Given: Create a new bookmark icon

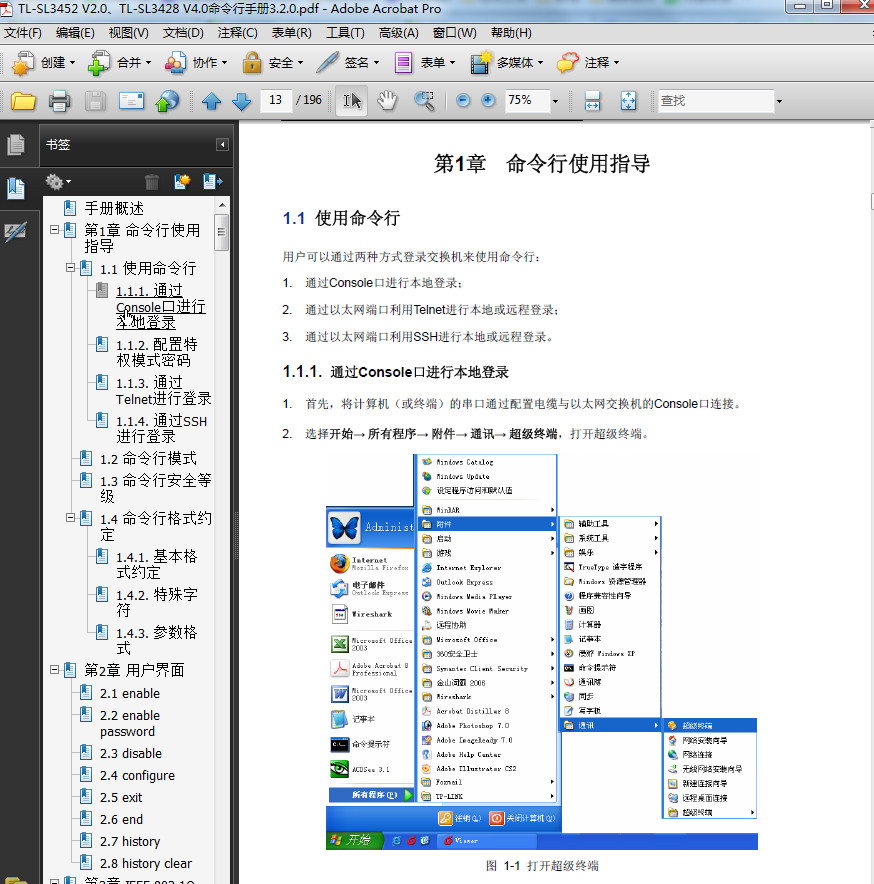Looking at the screenshot, I should 182,182.
